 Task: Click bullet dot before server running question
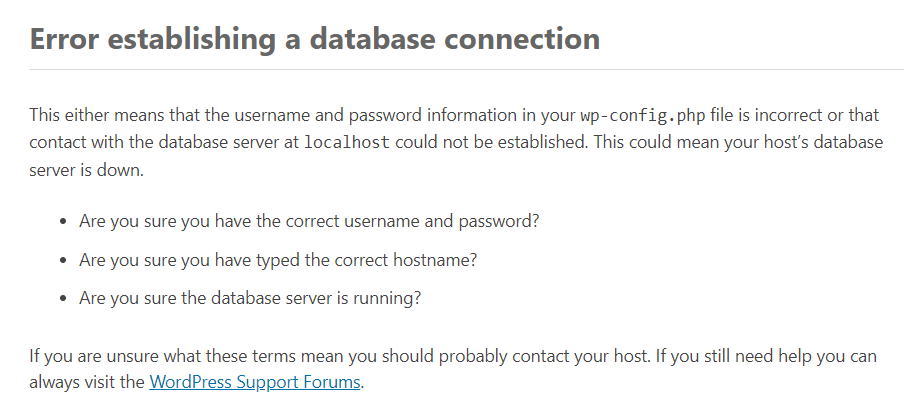(x=64, y=299)
